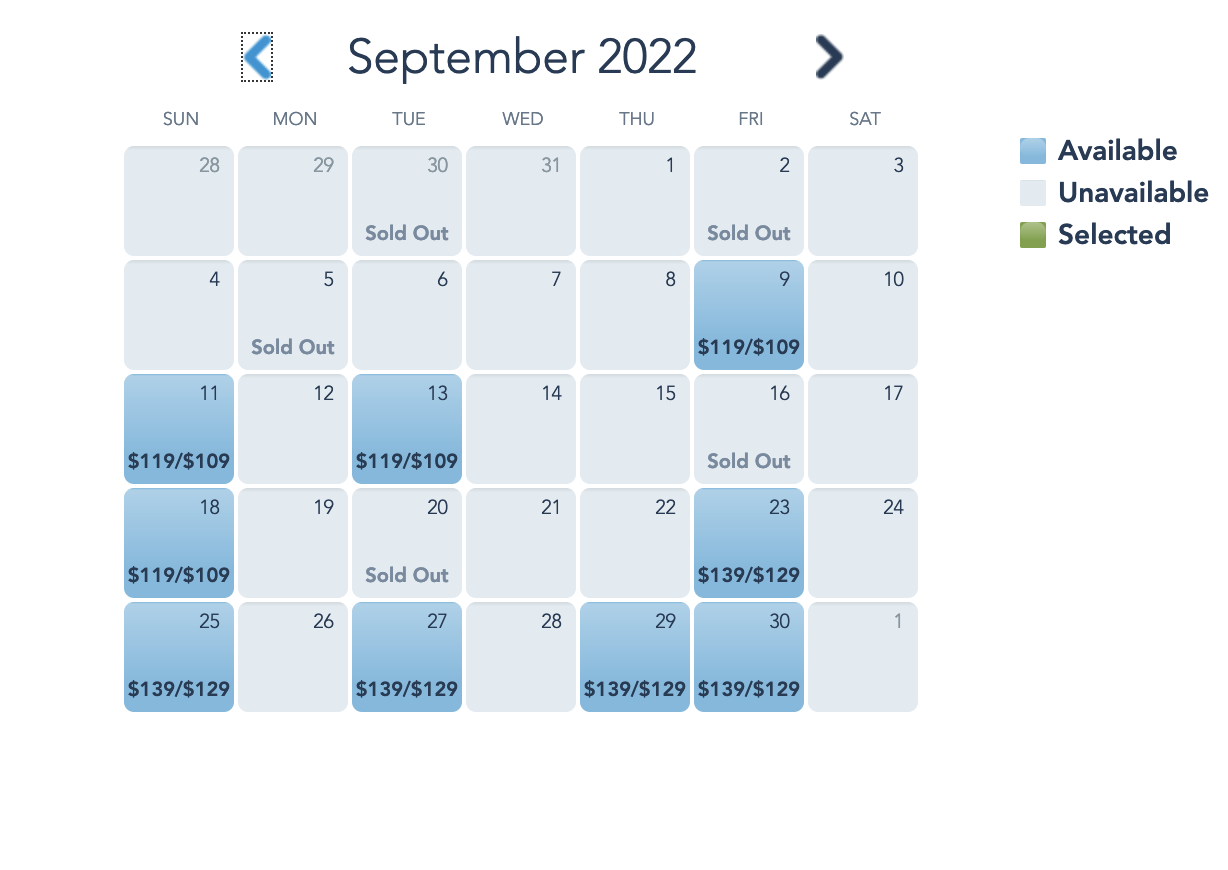Click sold-out September 5 cell
Screen dimensions: 1228x870
tap(293, 315)
